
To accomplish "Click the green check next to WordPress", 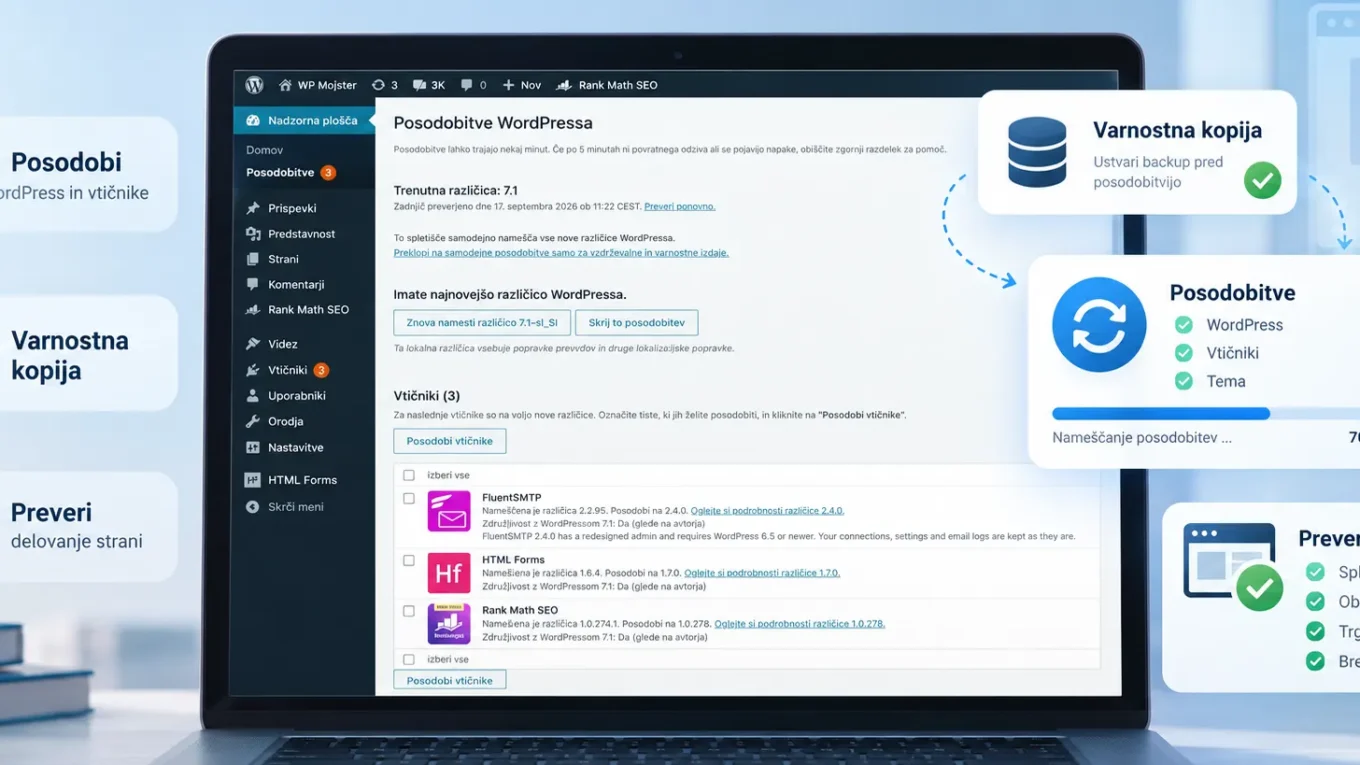I will tap(1184, 325).
